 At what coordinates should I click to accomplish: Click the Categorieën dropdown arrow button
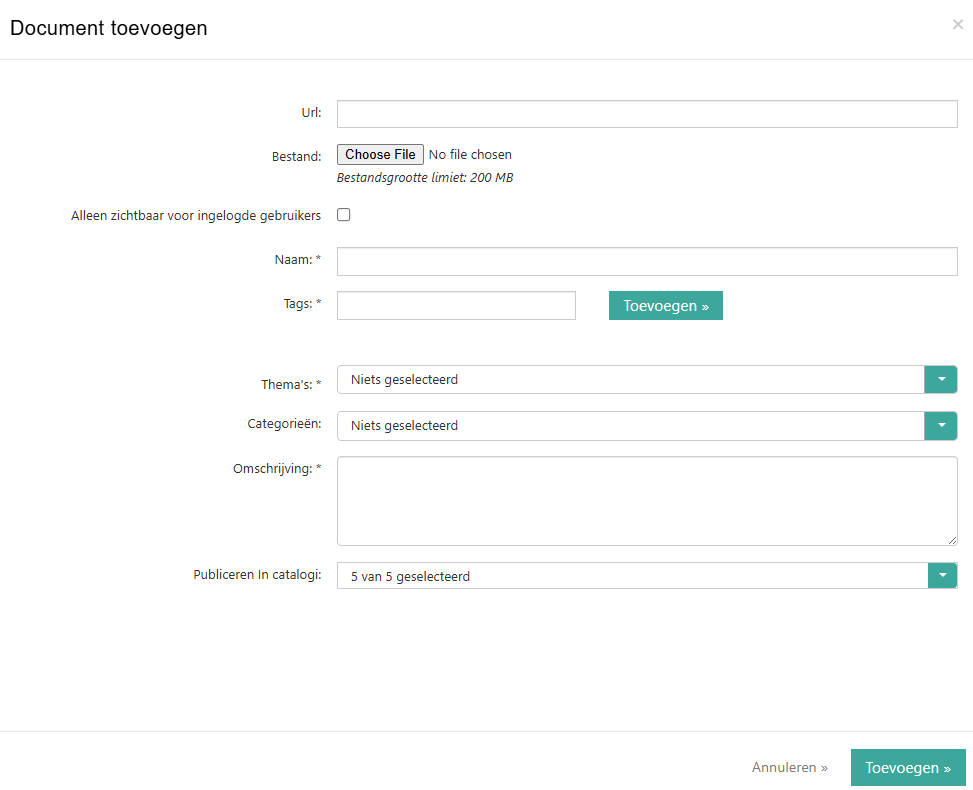point(941,426)
